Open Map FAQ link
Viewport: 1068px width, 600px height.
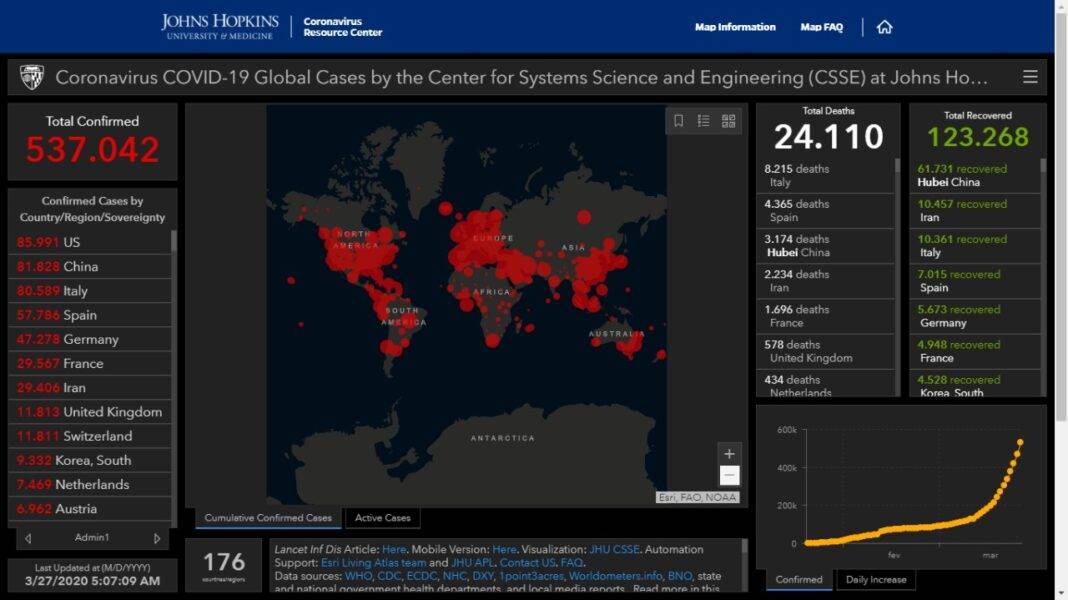click(x=821, y=27)
